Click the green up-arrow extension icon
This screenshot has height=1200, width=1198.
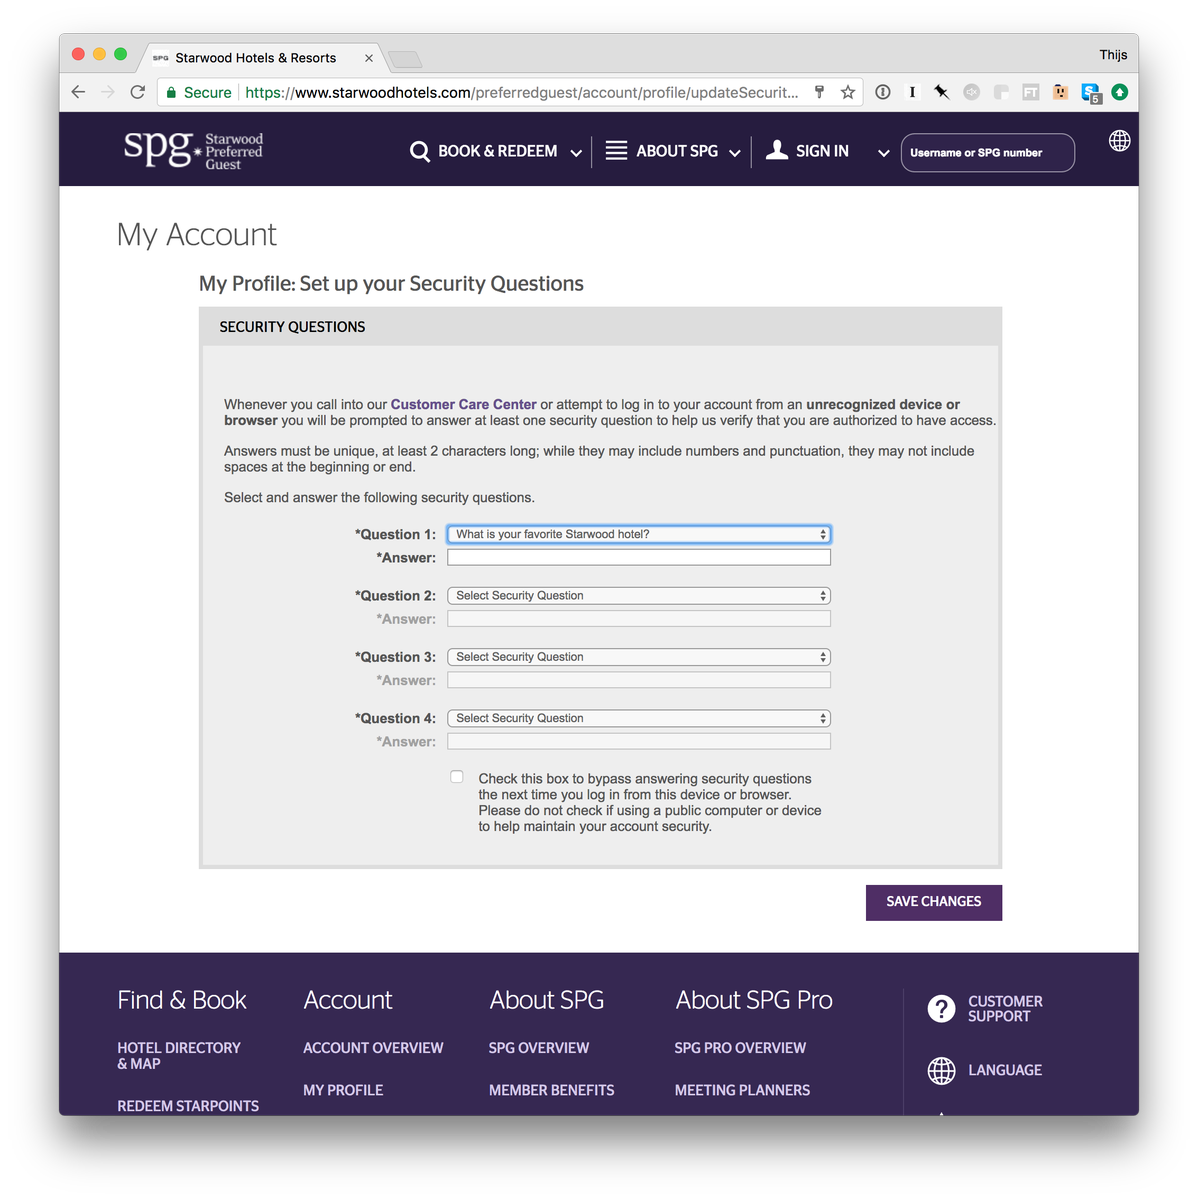tap(1120, 92)
